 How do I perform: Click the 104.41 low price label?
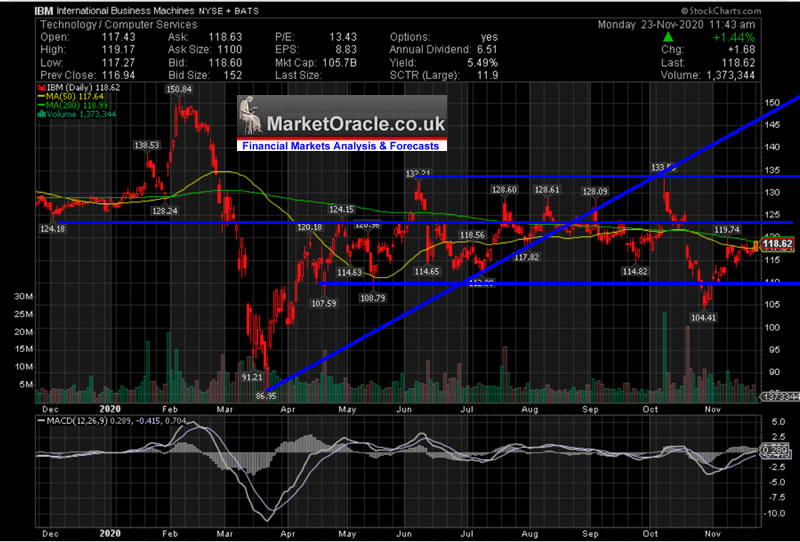[x=703, y=318]
